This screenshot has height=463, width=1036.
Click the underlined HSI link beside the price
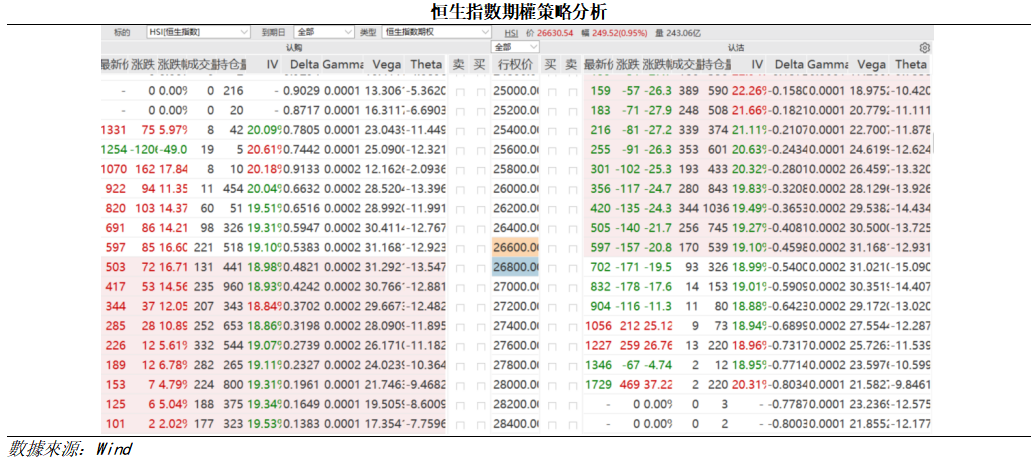tap(511, 32)
